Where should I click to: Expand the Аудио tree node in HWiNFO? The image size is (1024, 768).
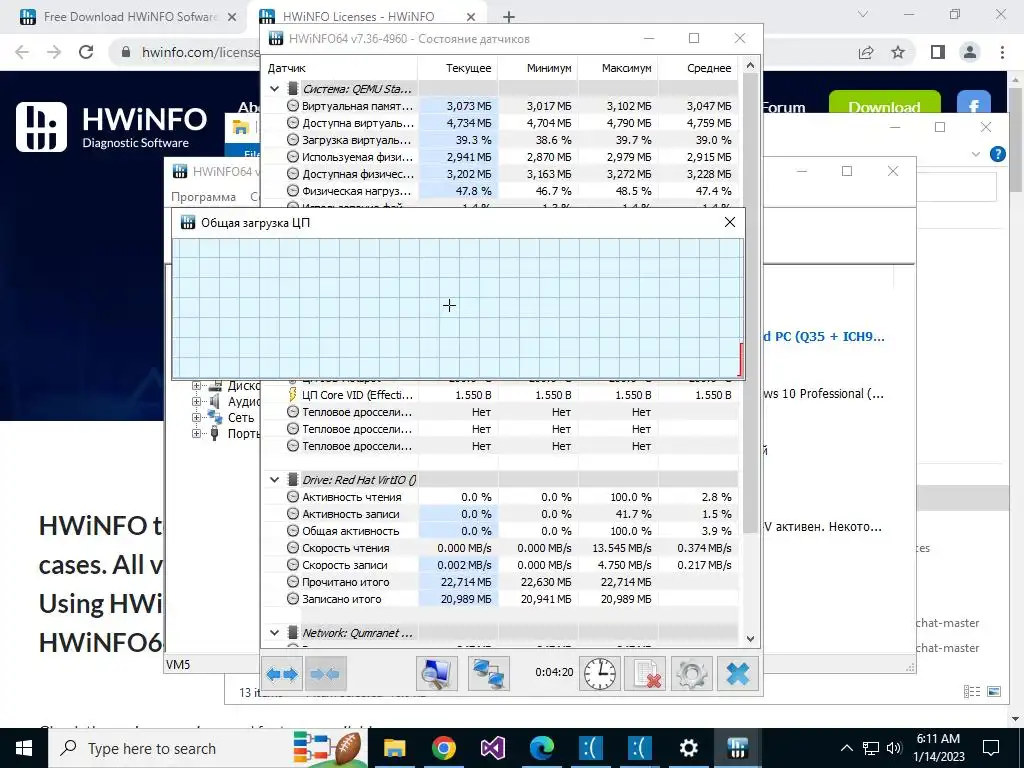tap(197, 402)
